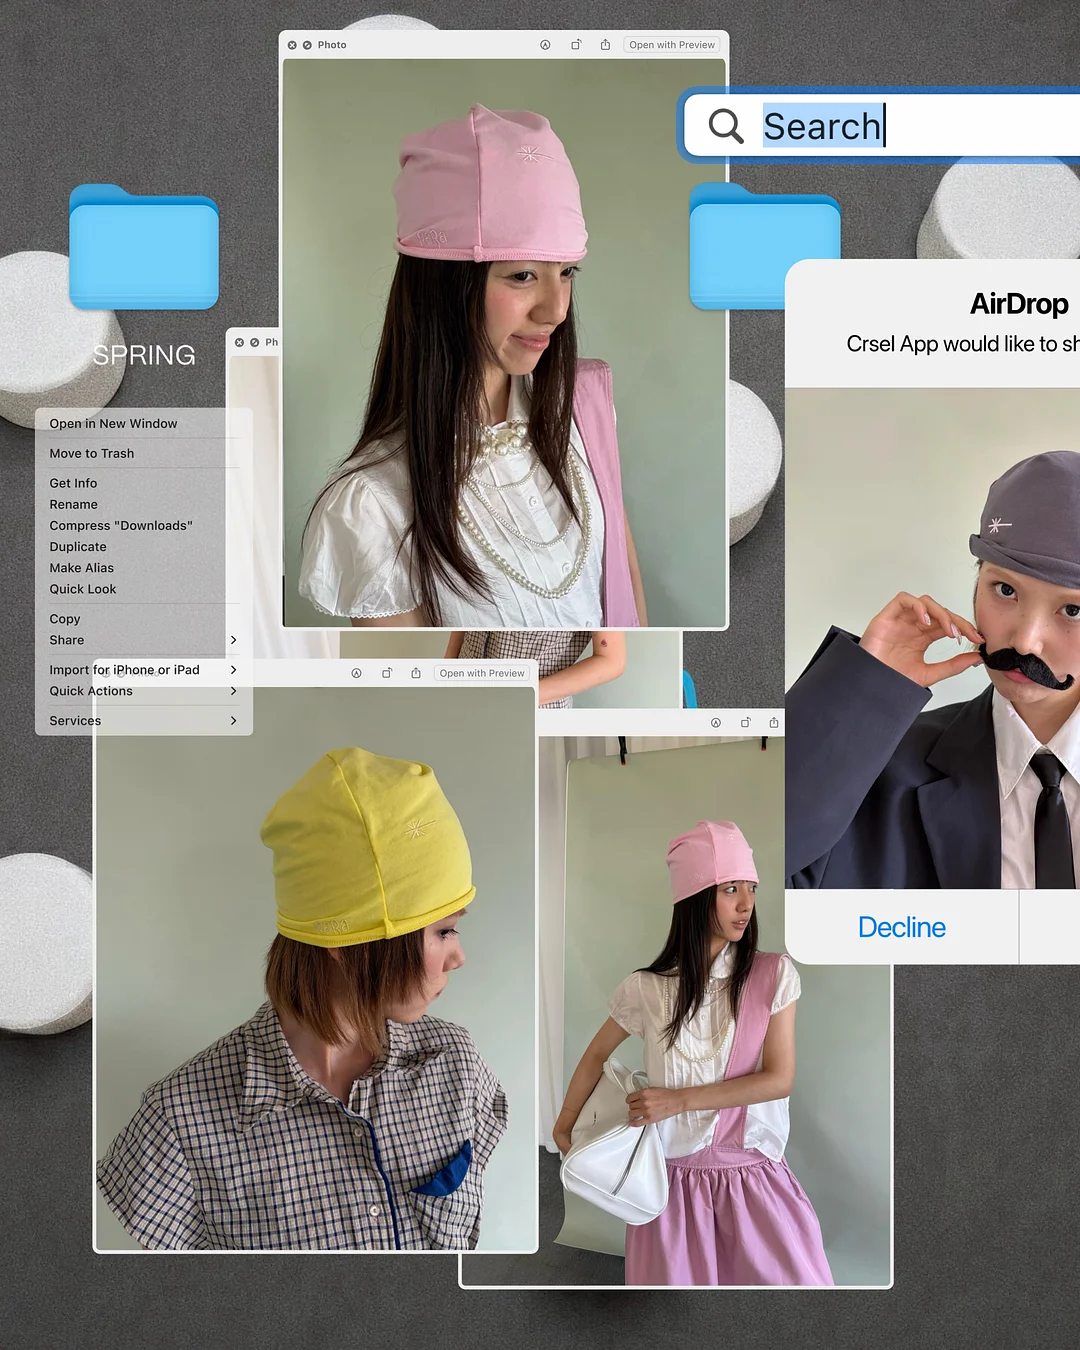Viewport: 1080px width, 1350px height.
Task: Click share icon above pink skirt photo
Action: pyautogui.click(x=774, y=722)
